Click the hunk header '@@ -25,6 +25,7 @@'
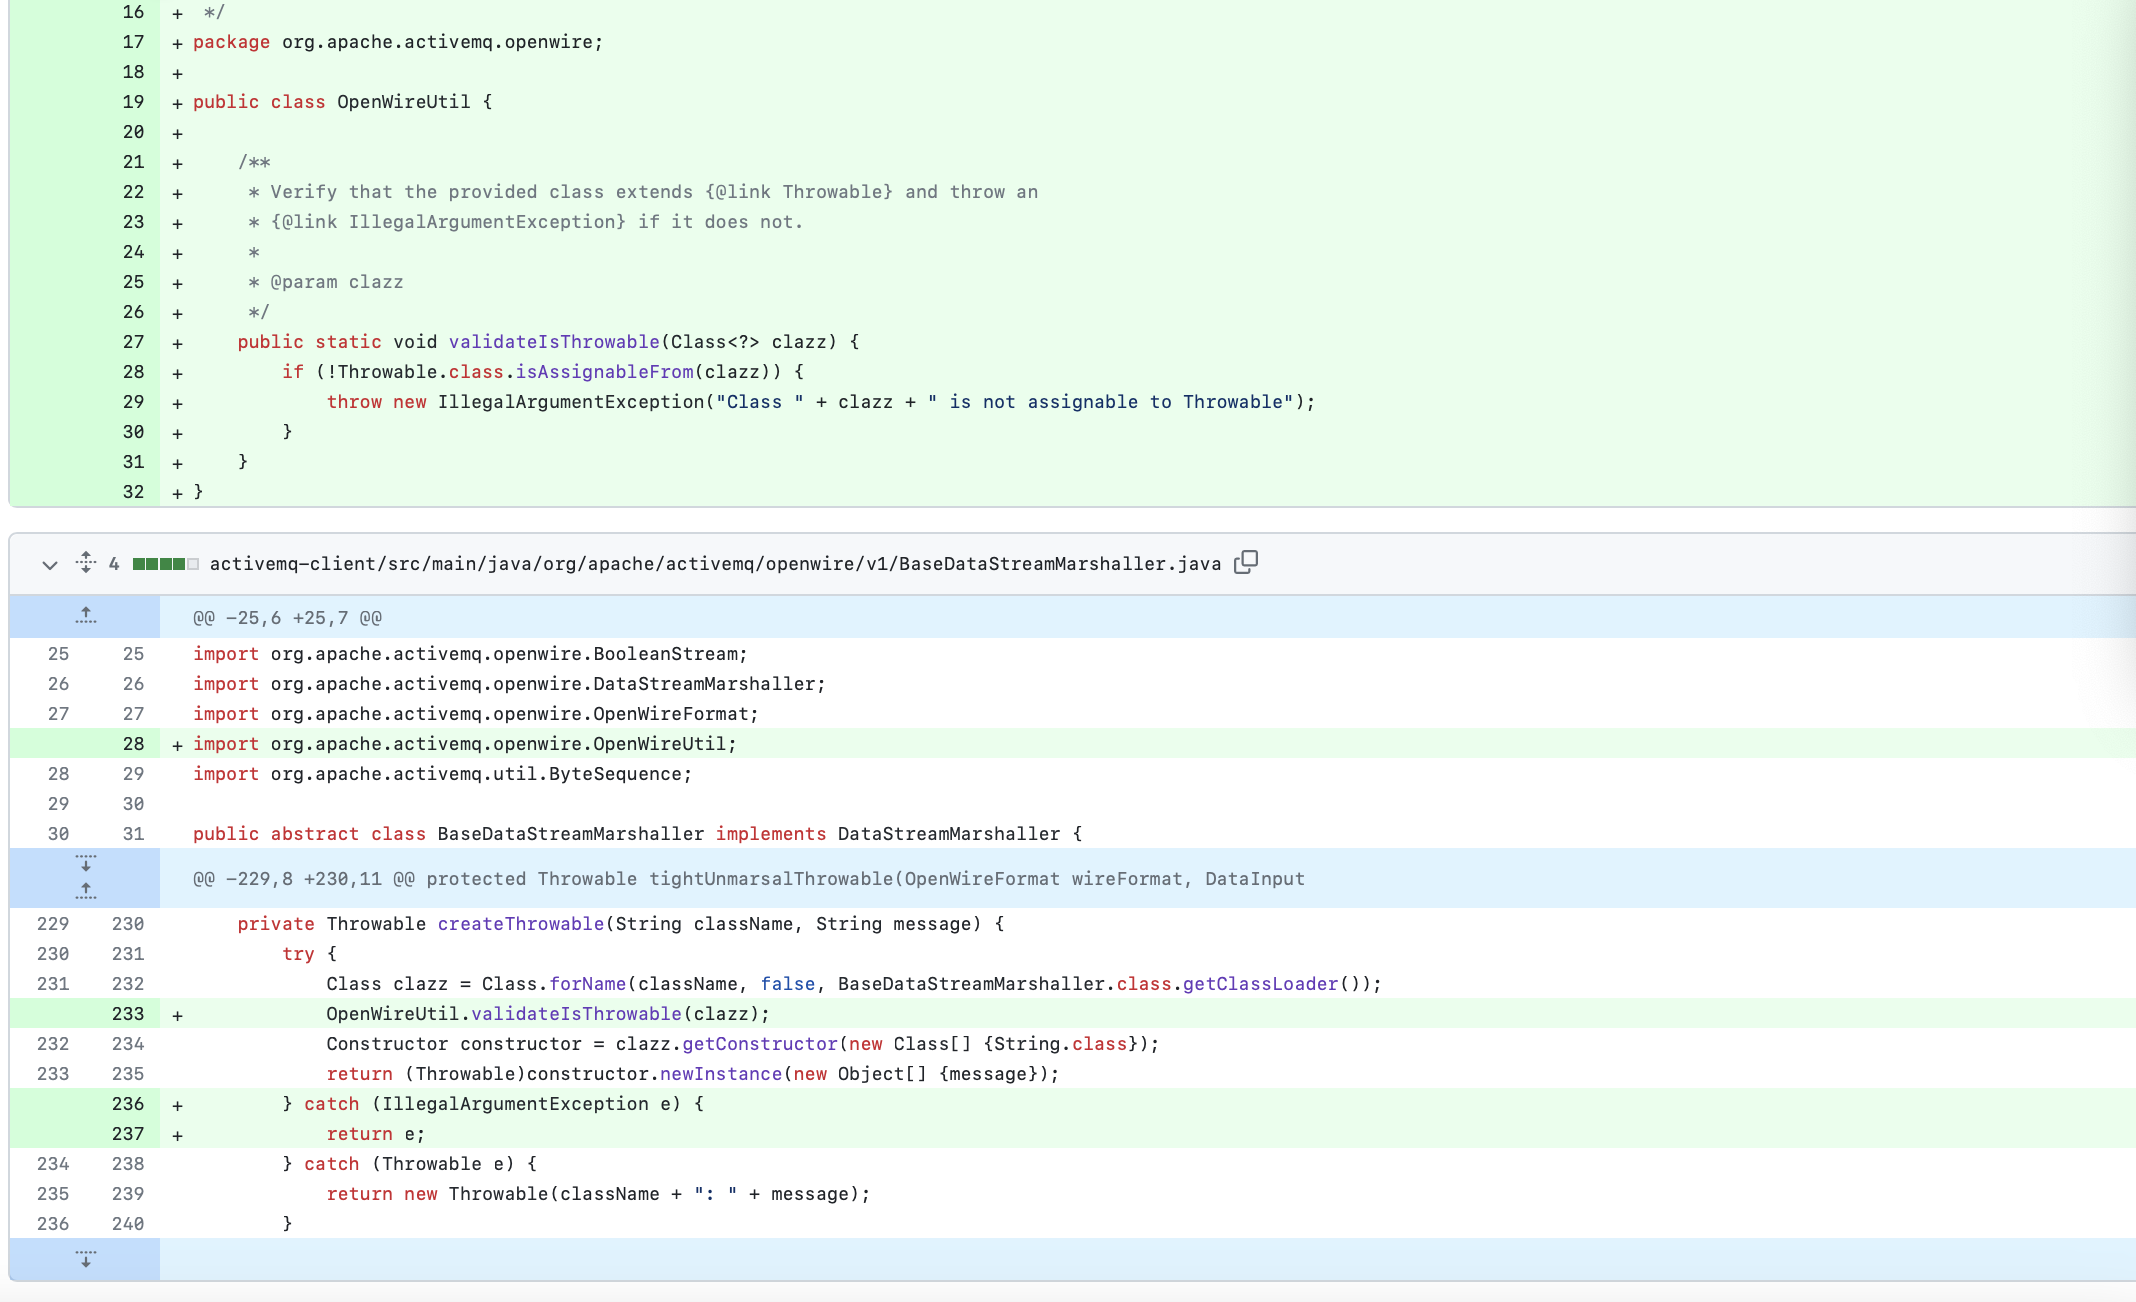This screenshot has width=2136, height=1302. click(287, 618)
